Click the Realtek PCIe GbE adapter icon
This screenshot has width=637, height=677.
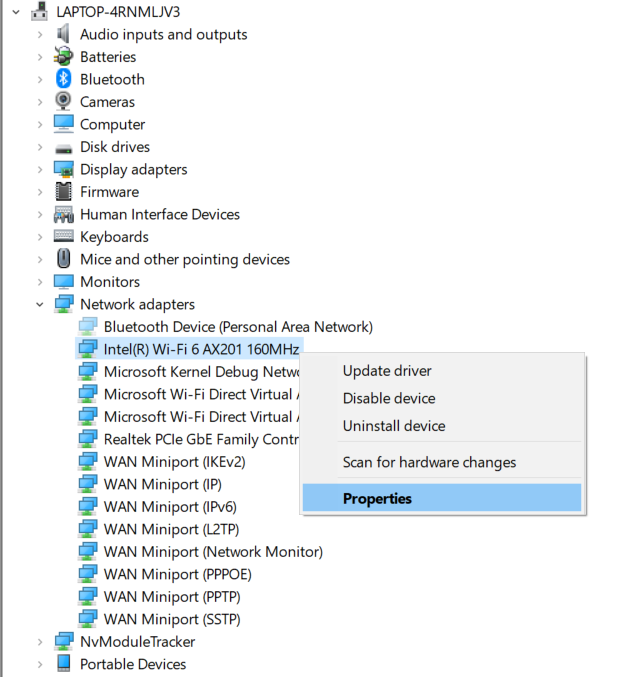point(88,439)
